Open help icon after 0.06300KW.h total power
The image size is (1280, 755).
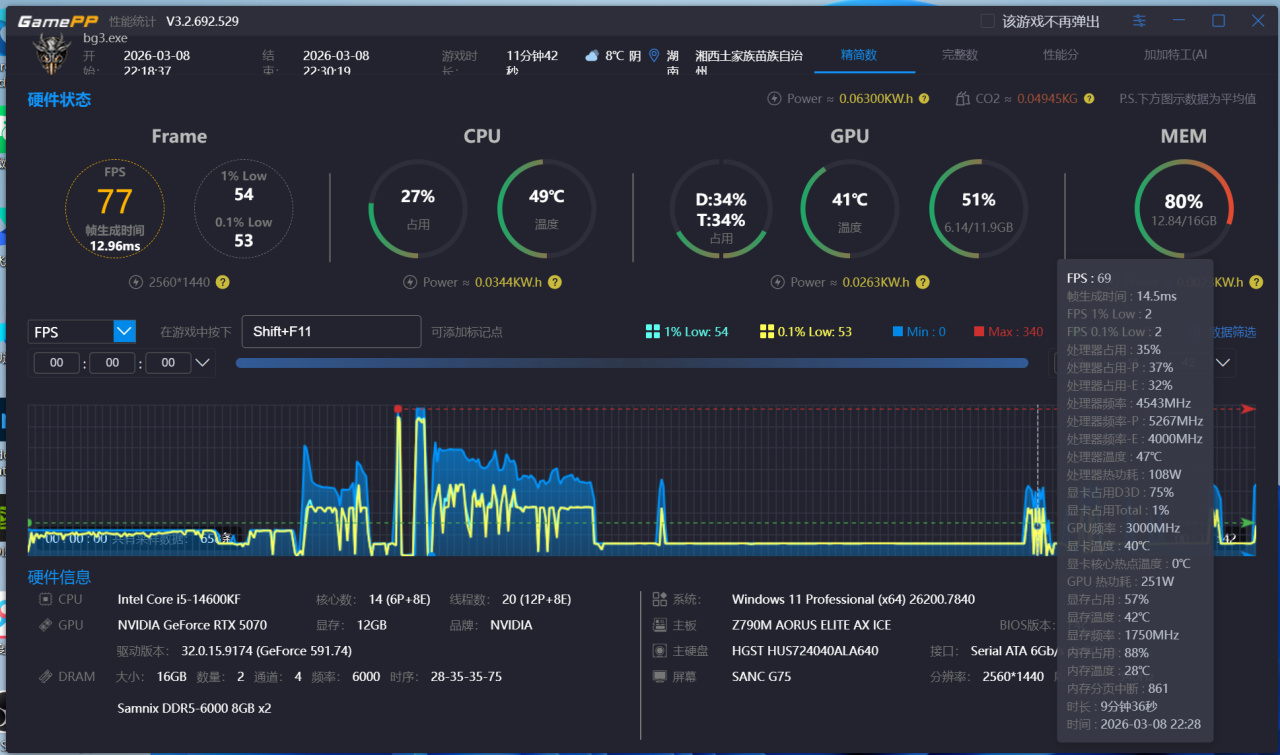point(924,99)
